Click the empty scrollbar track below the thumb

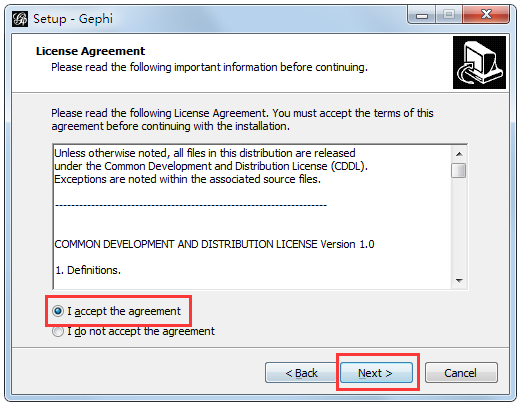pos(459,226)
